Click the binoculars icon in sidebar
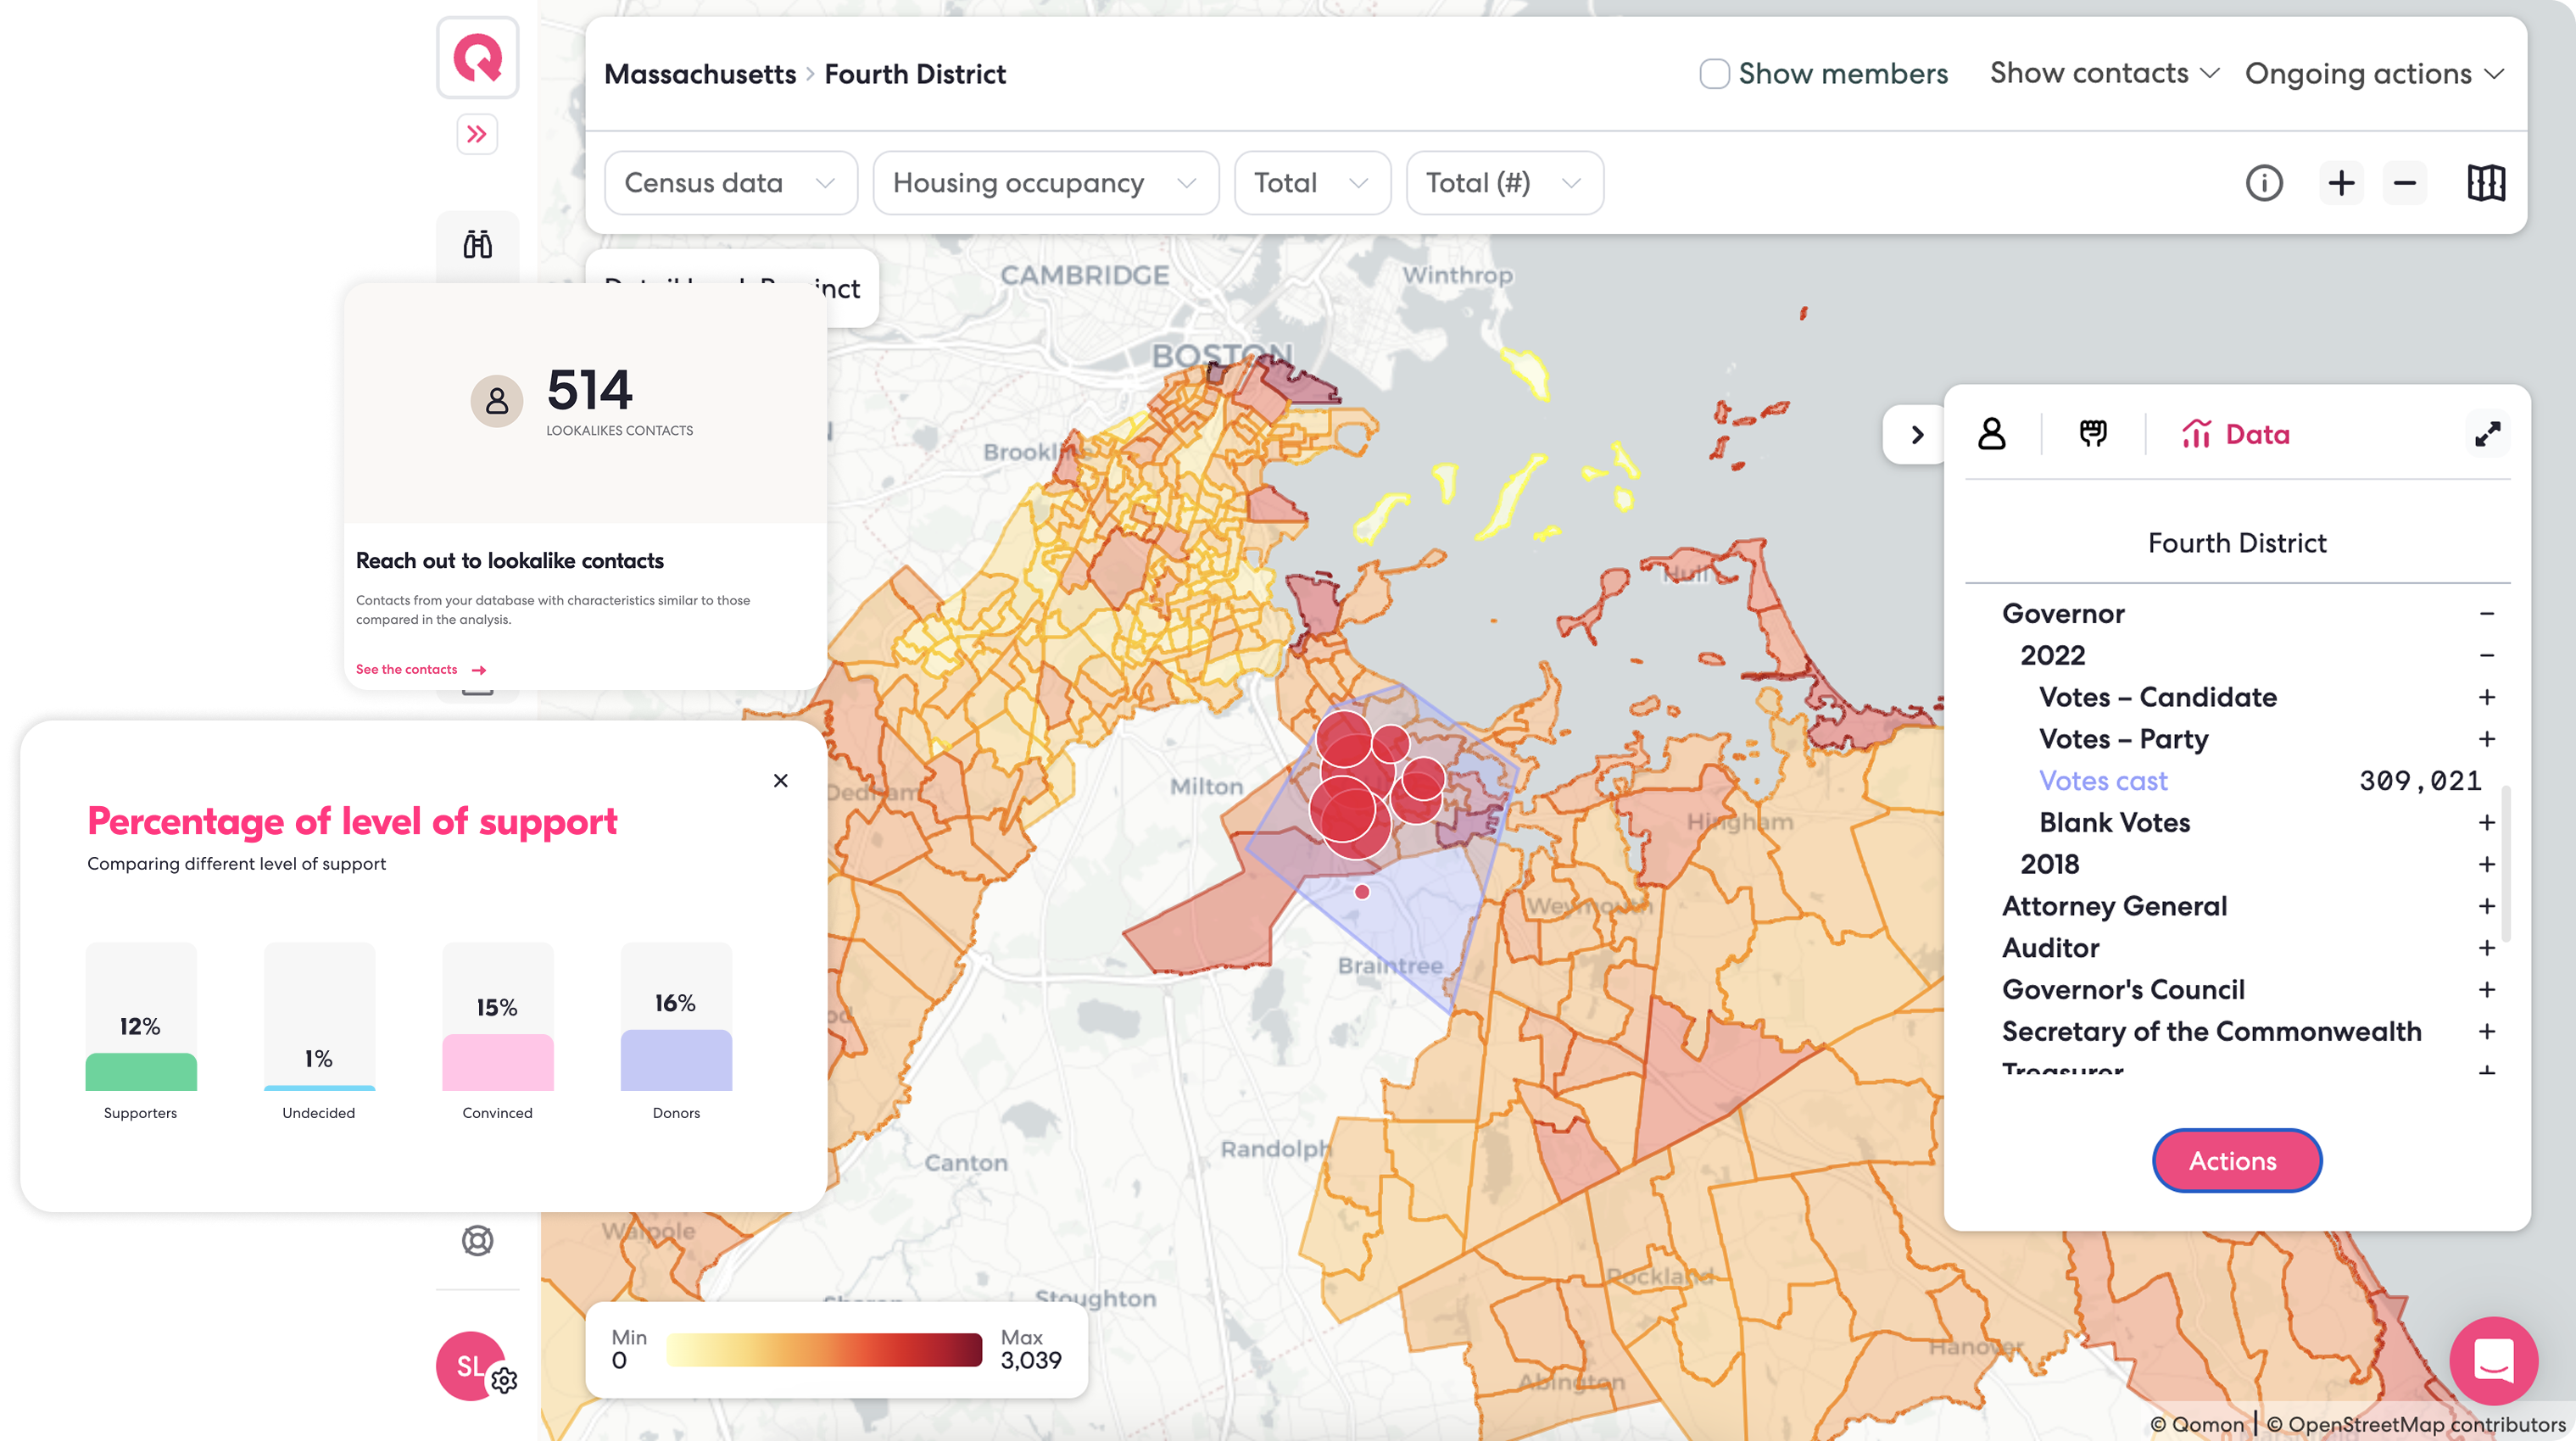 tap(477, 244)
